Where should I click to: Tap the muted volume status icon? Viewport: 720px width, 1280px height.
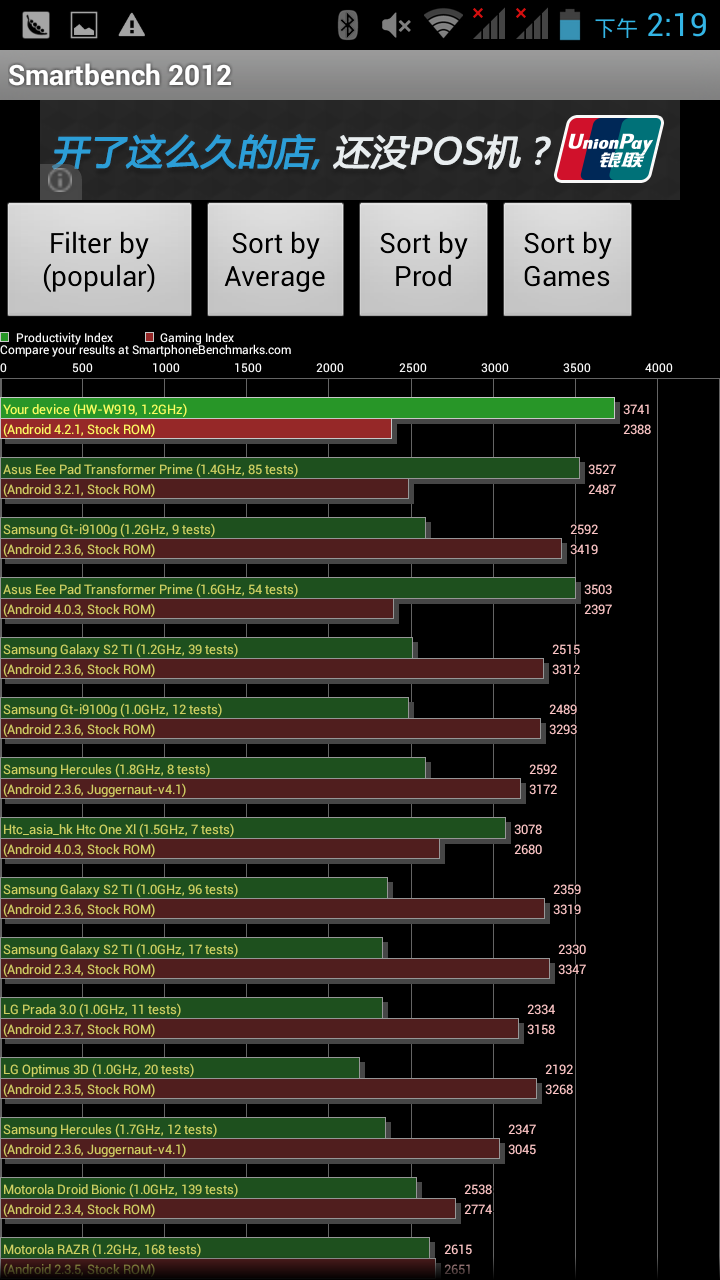396,25
